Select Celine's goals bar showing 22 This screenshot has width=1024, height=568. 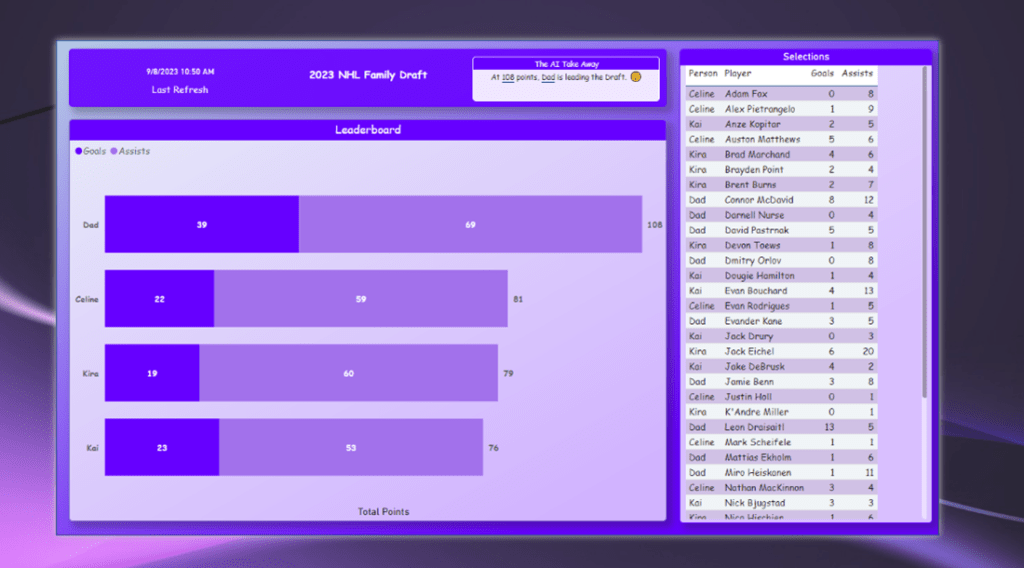point(159,298)
